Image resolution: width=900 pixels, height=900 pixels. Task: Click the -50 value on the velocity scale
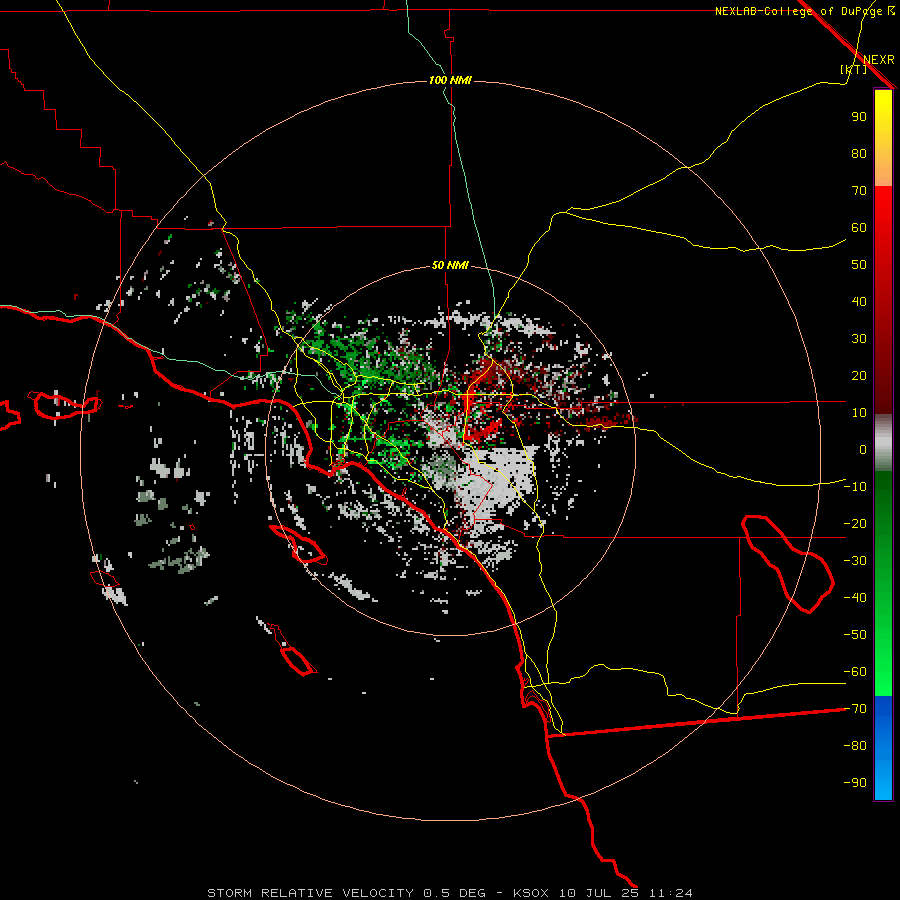(855, 635)
